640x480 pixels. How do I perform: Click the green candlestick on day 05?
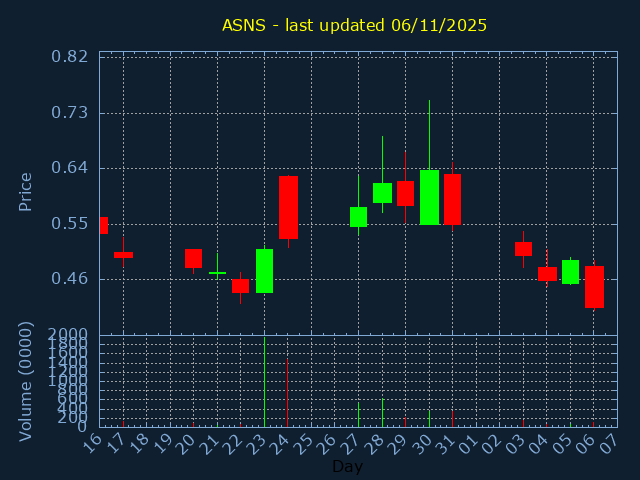point(571,272)
